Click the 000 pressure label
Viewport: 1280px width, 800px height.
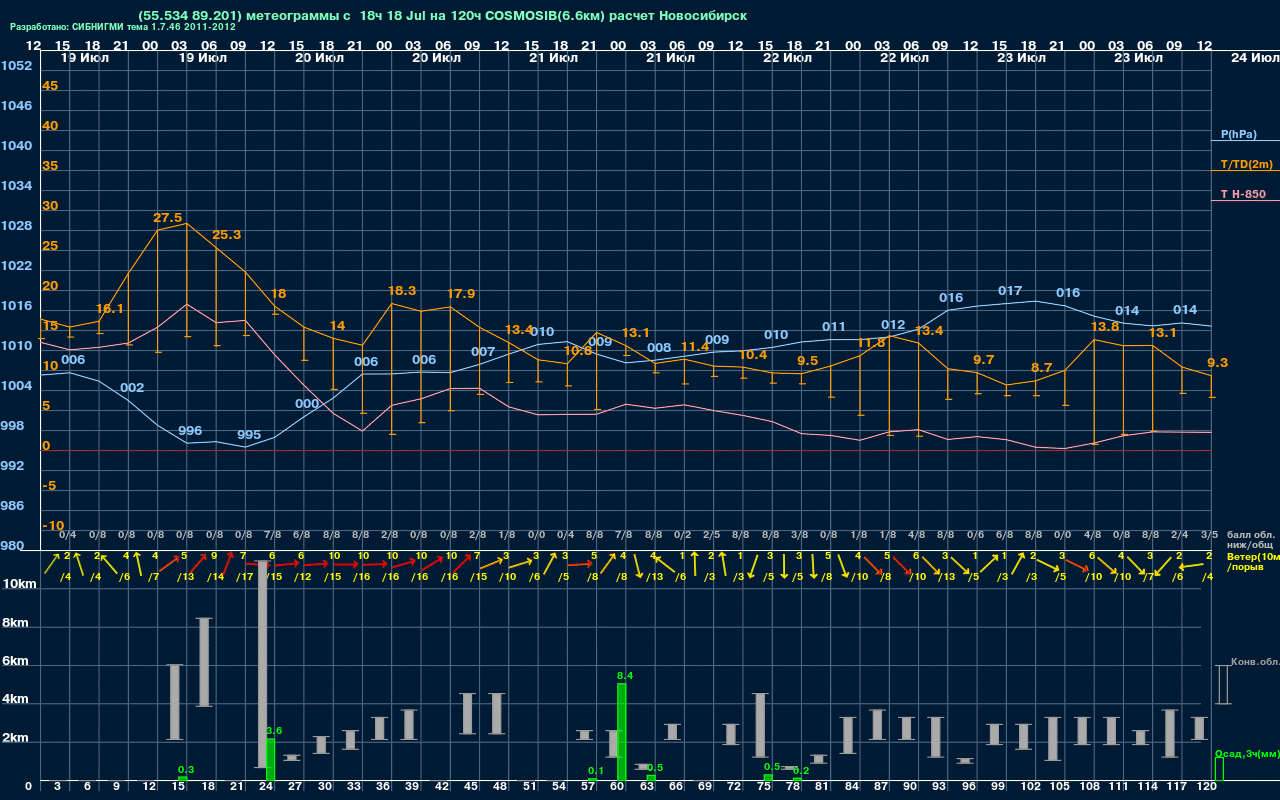coord(307,404)
